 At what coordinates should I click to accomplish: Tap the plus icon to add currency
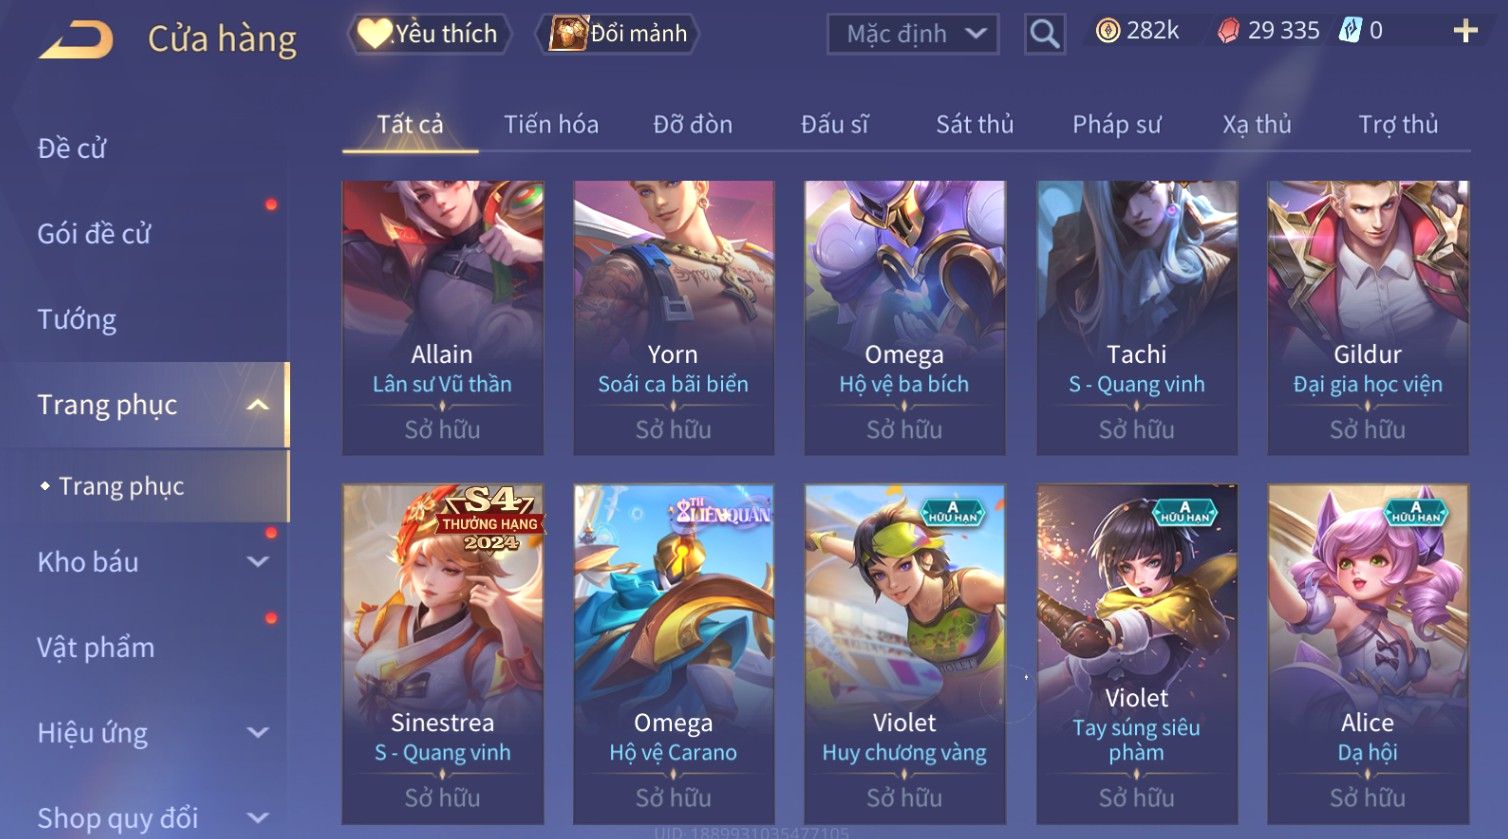click(1465, 31)
